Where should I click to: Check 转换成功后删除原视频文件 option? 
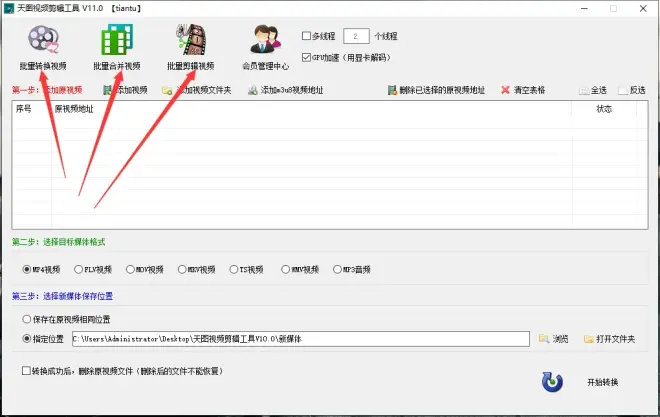(x=26, y=371)
